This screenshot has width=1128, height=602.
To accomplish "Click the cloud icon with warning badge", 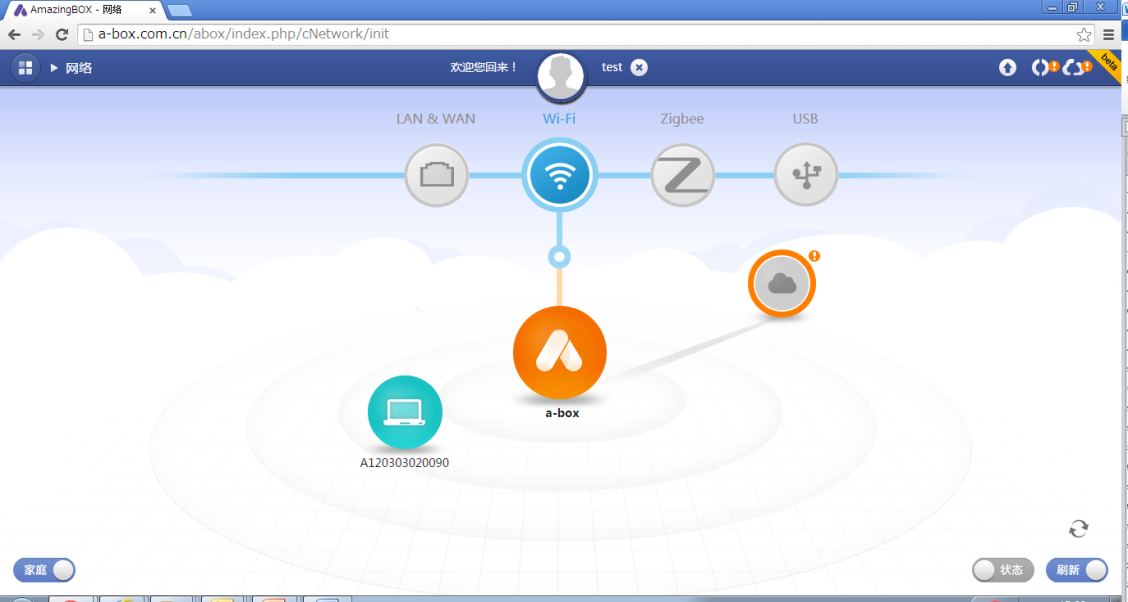I will coord(782,284).
